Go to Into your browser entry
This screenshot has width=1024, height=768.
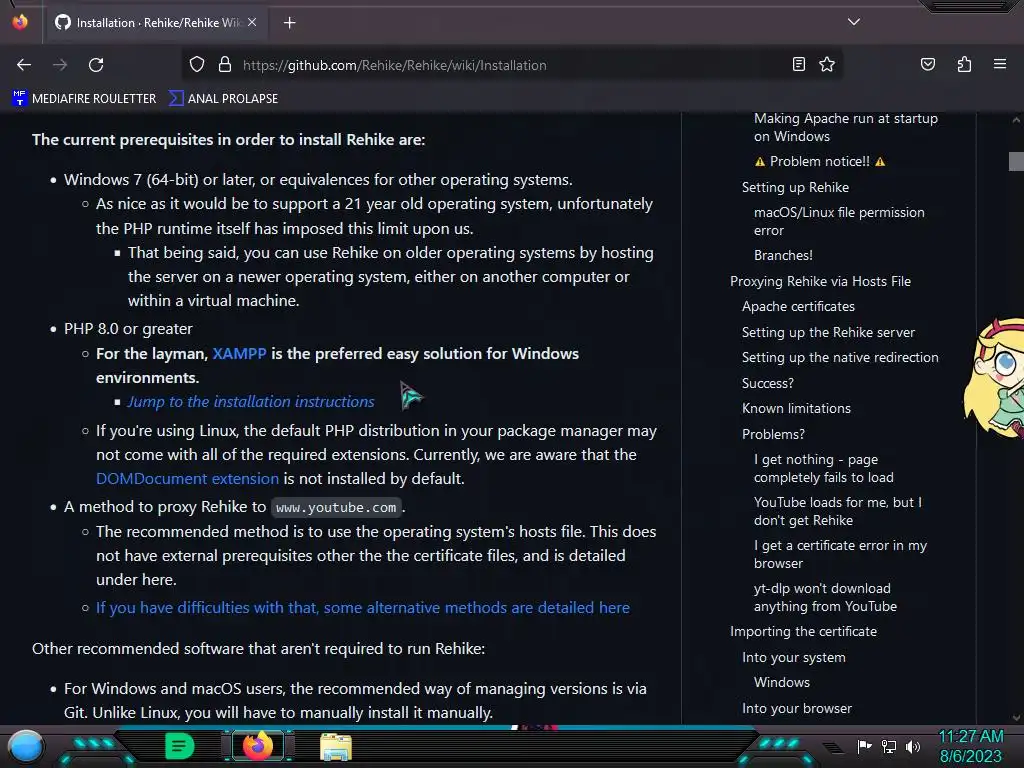[x=797, y=709]
